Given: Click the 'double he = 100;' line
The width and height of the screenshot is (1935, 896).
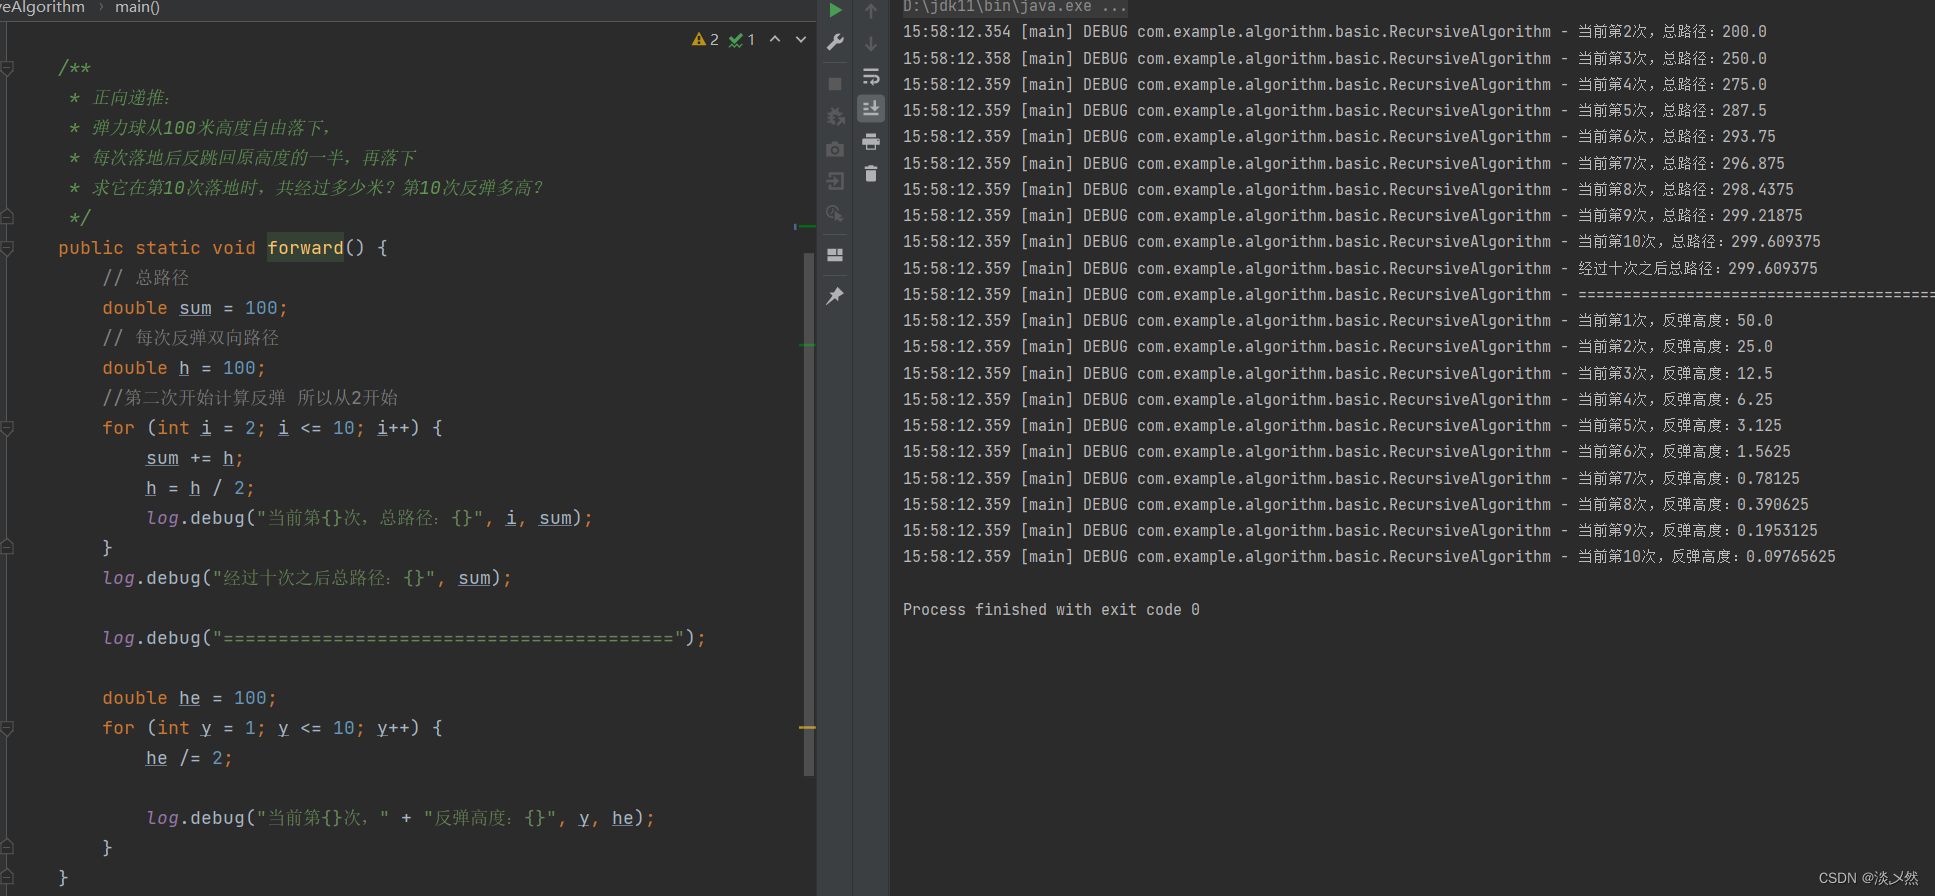Looking at the screenshot, I should coord(189,698).
